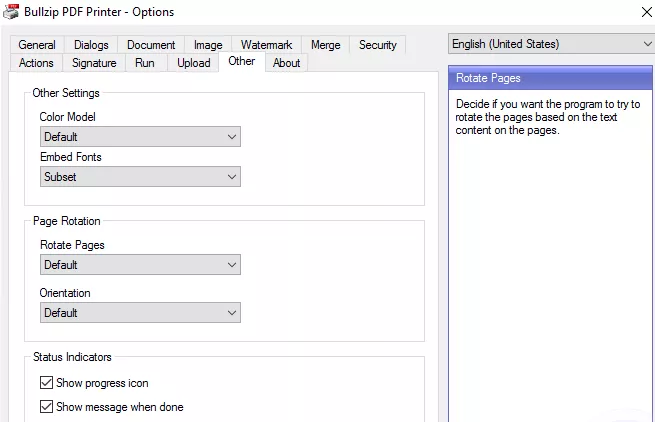This screenshot has width=655, height=422.
Task: Close the Options window
Action: (646, 12)
